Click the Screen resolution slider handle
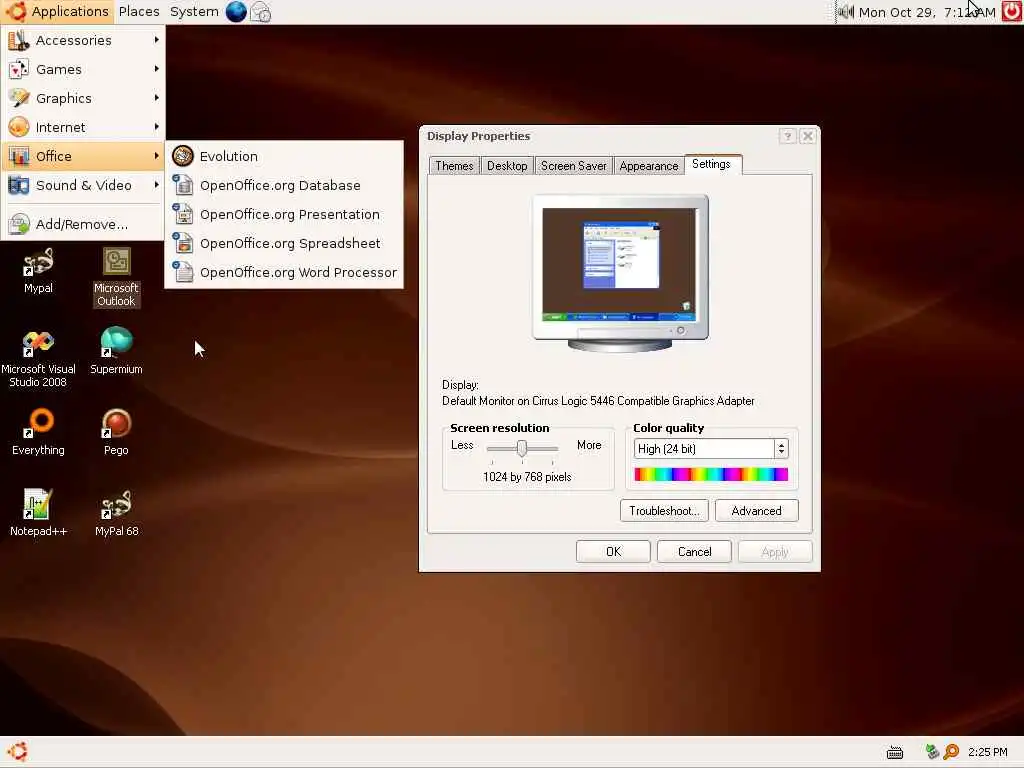This screenshot has height=768, width=1024. 522,448
